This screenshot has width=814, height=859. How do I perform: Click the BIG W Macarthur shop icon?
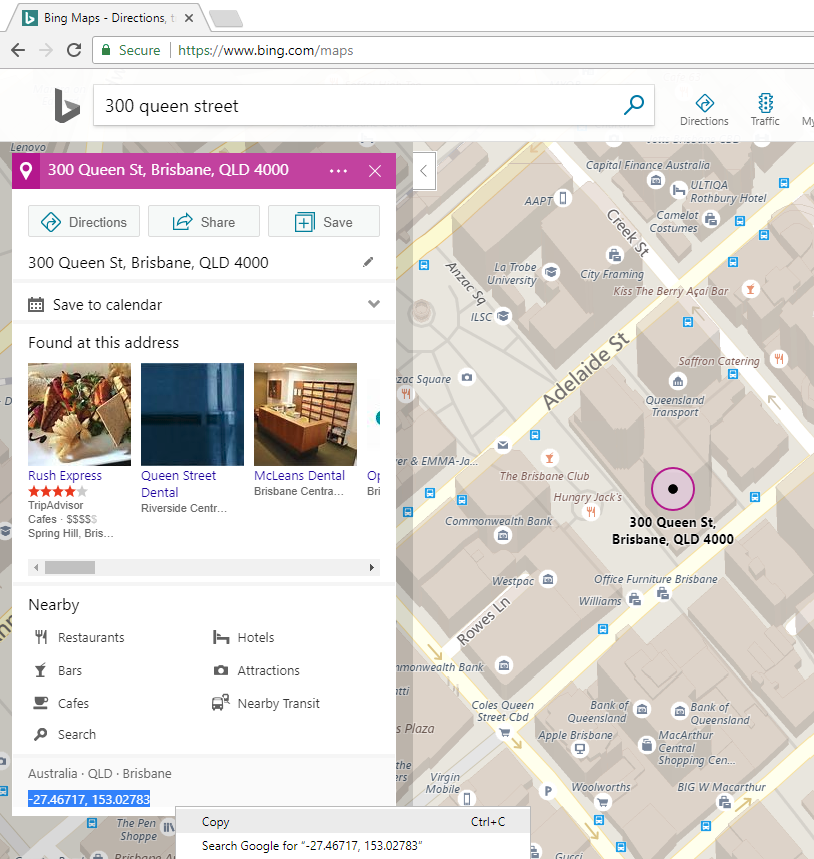coord(724,803)
